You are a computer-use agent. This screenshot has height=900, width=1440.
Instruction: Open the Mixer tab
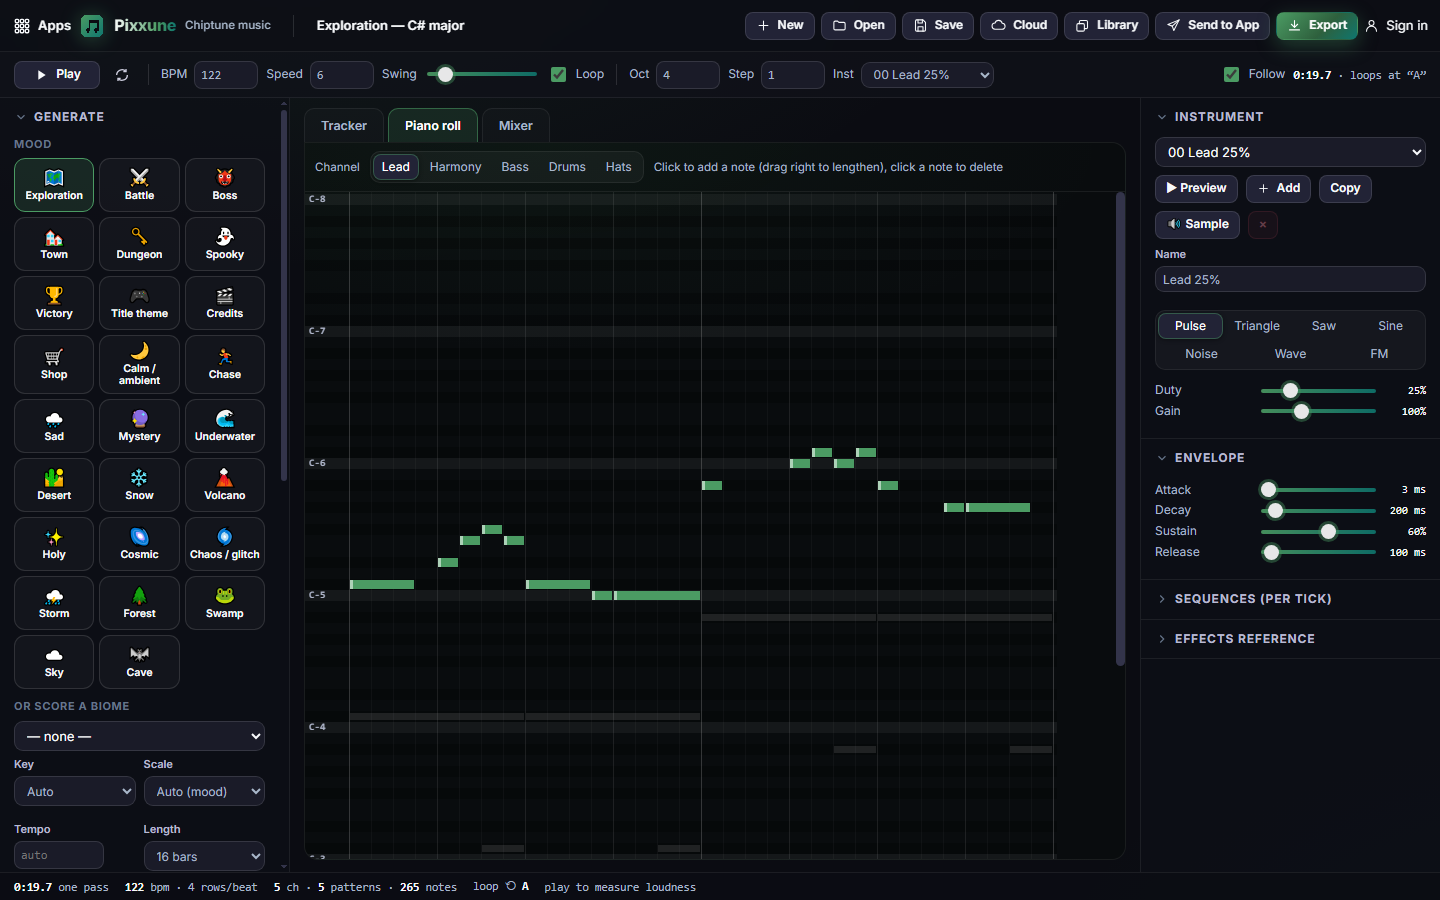click(x=516, y=126)
